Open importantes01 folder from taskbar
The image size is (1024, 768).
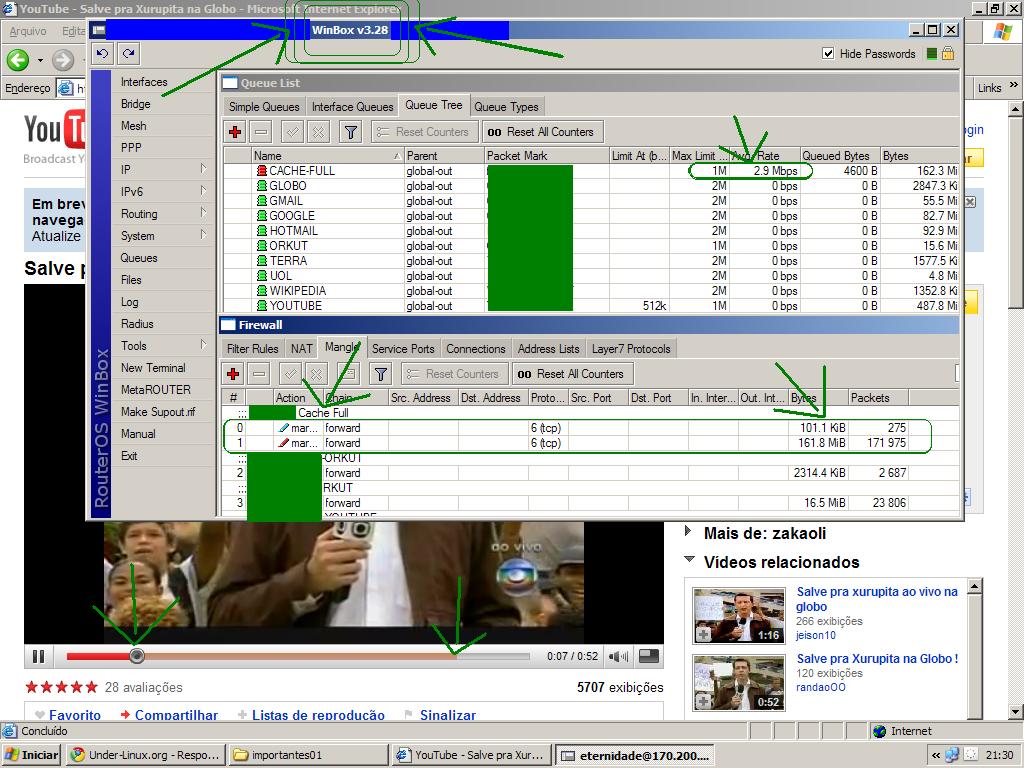[310, 755]
